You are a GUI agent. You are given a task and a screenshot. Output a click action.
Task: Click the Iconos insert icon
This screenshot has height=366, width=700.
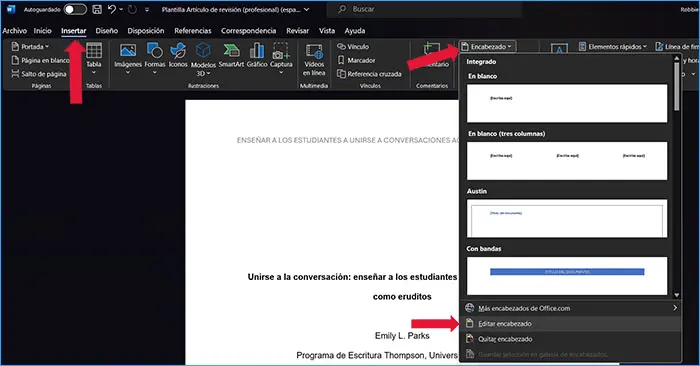[178, 50]
